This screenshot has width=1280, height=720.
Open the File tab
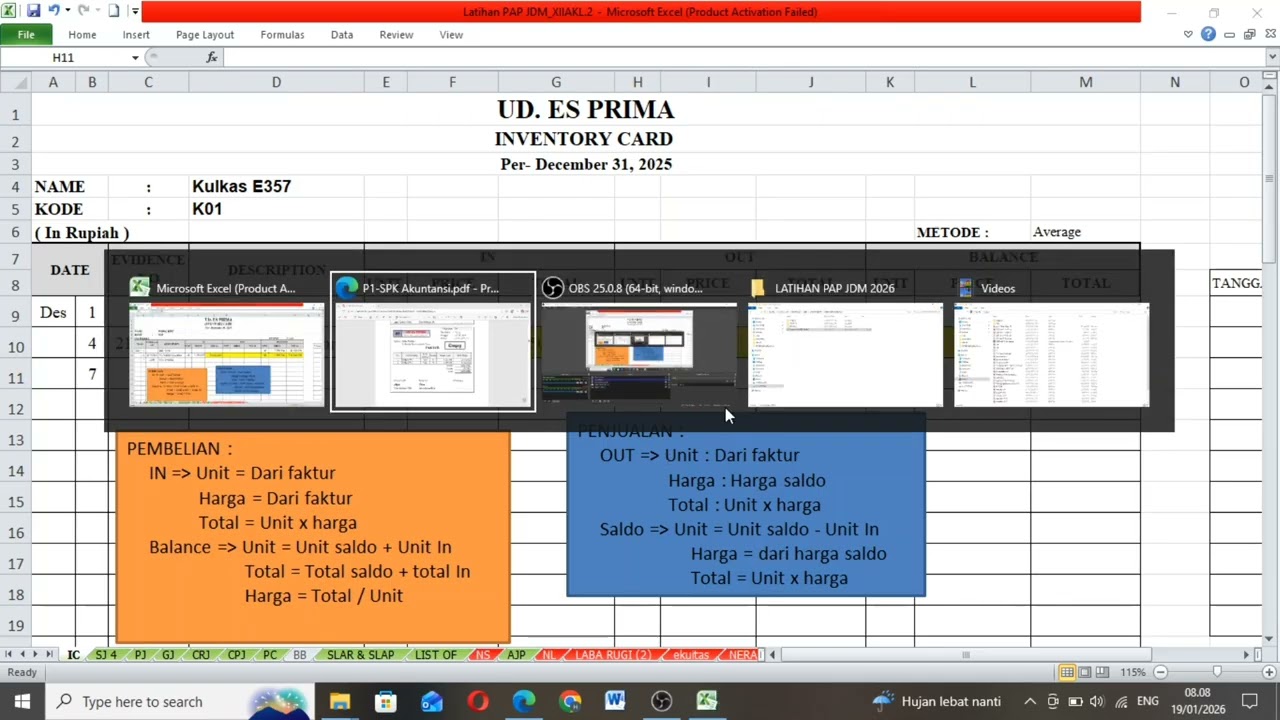pos(26,34)
